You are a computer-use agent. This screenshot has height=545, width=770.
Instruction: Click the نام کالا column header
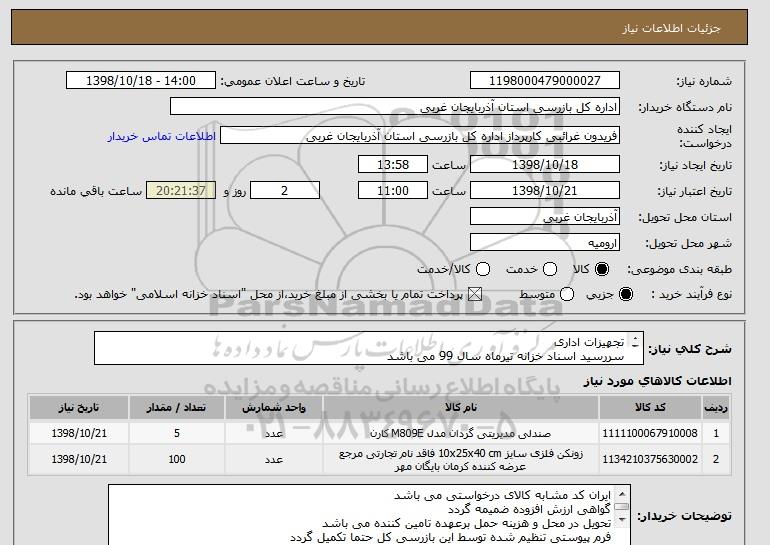click(x=461, y=408)
